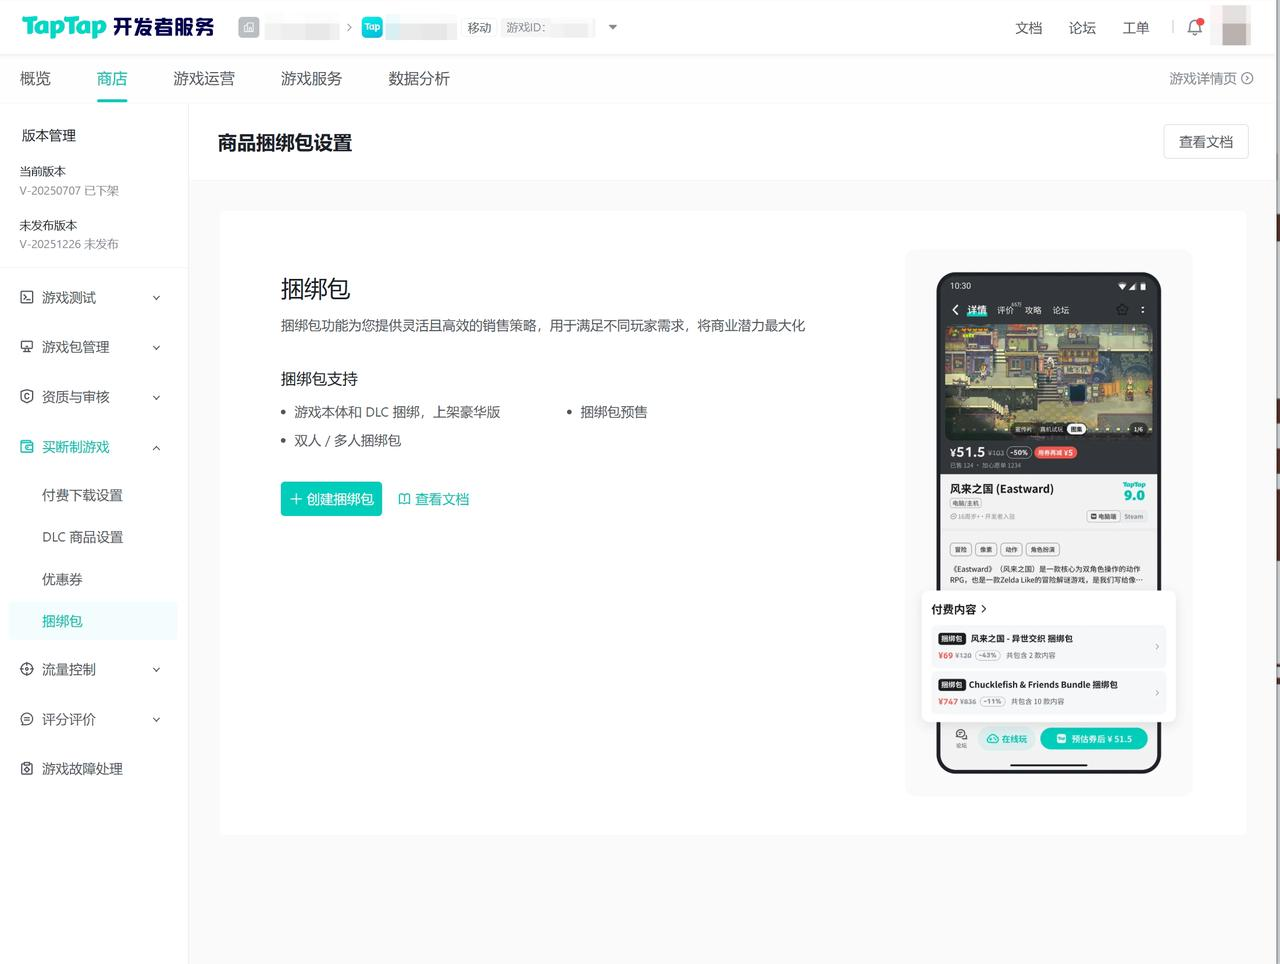1280x964 pixels.
Task: Click the ratings and reviews icon
Action: pos(27,719)
